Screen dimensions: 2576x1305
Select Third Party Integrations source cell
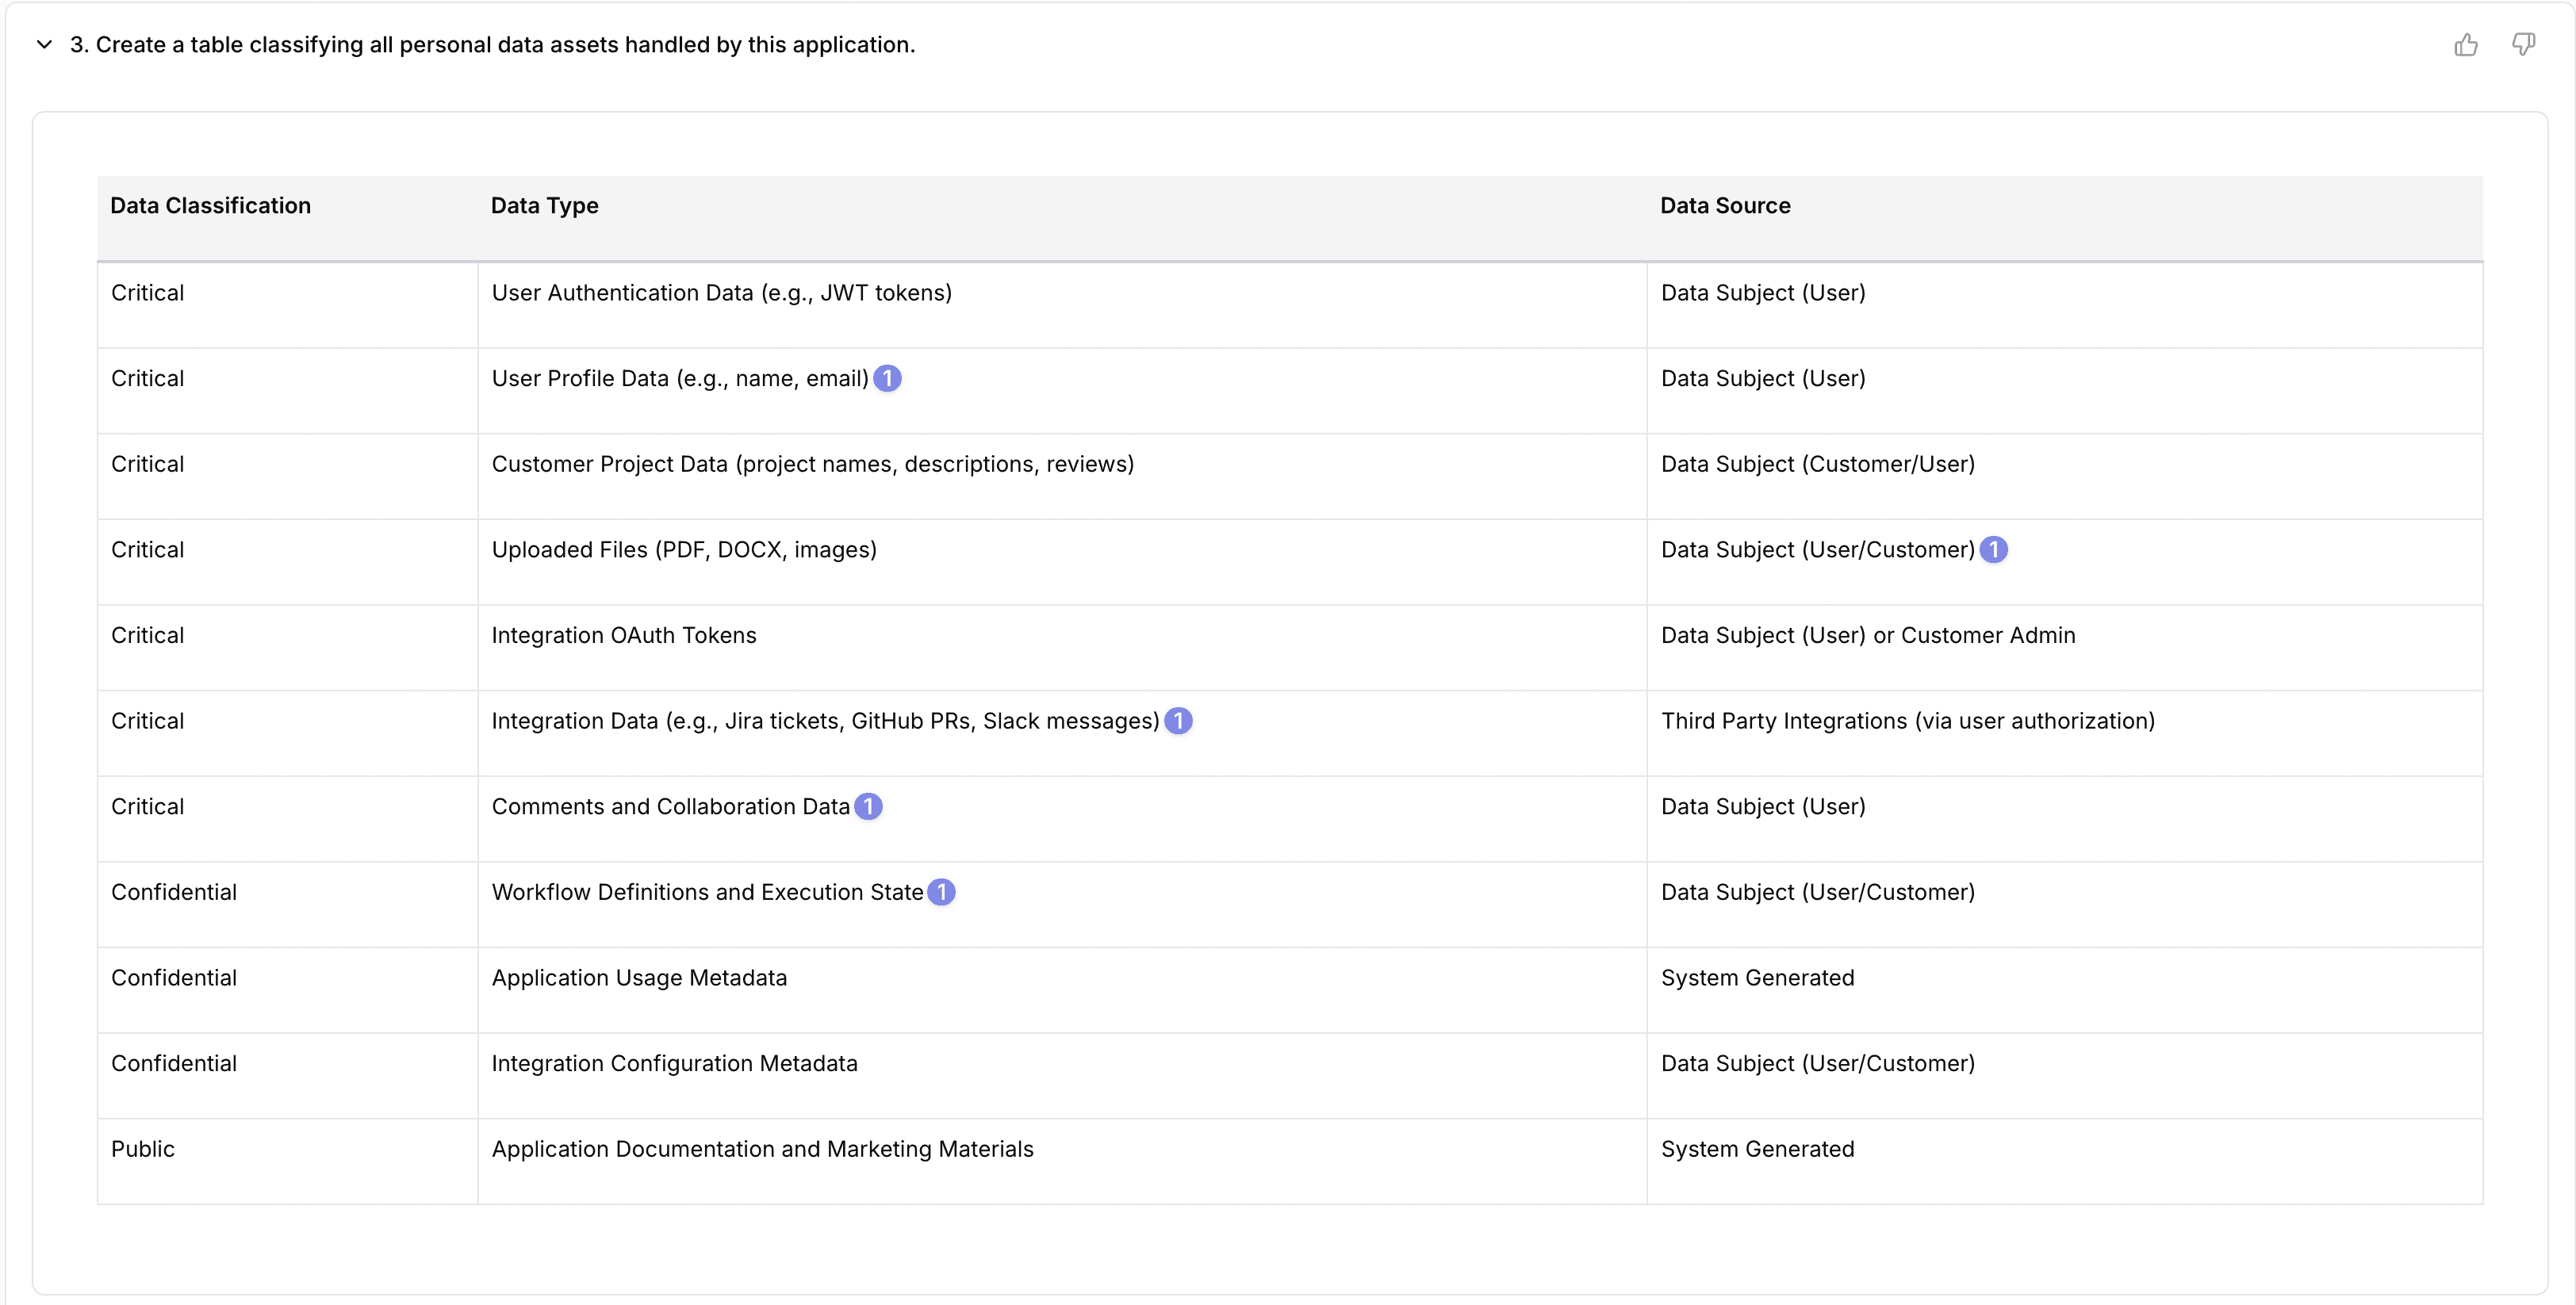click(x=1907, y=721)
